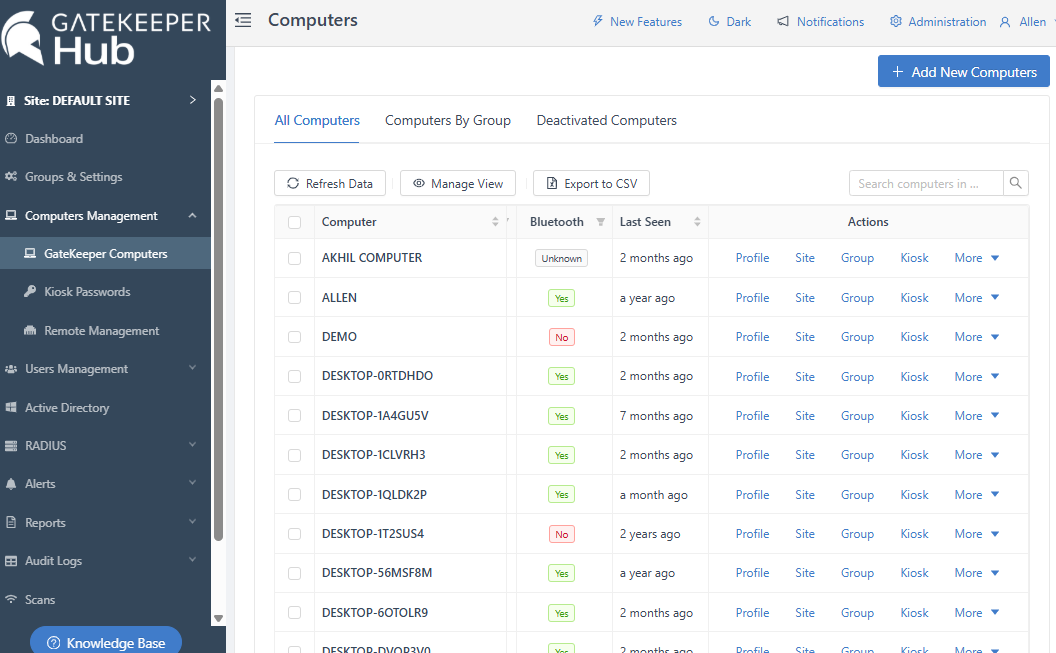Expand the Site: DEFAULT SITE selector

(193, 100)
